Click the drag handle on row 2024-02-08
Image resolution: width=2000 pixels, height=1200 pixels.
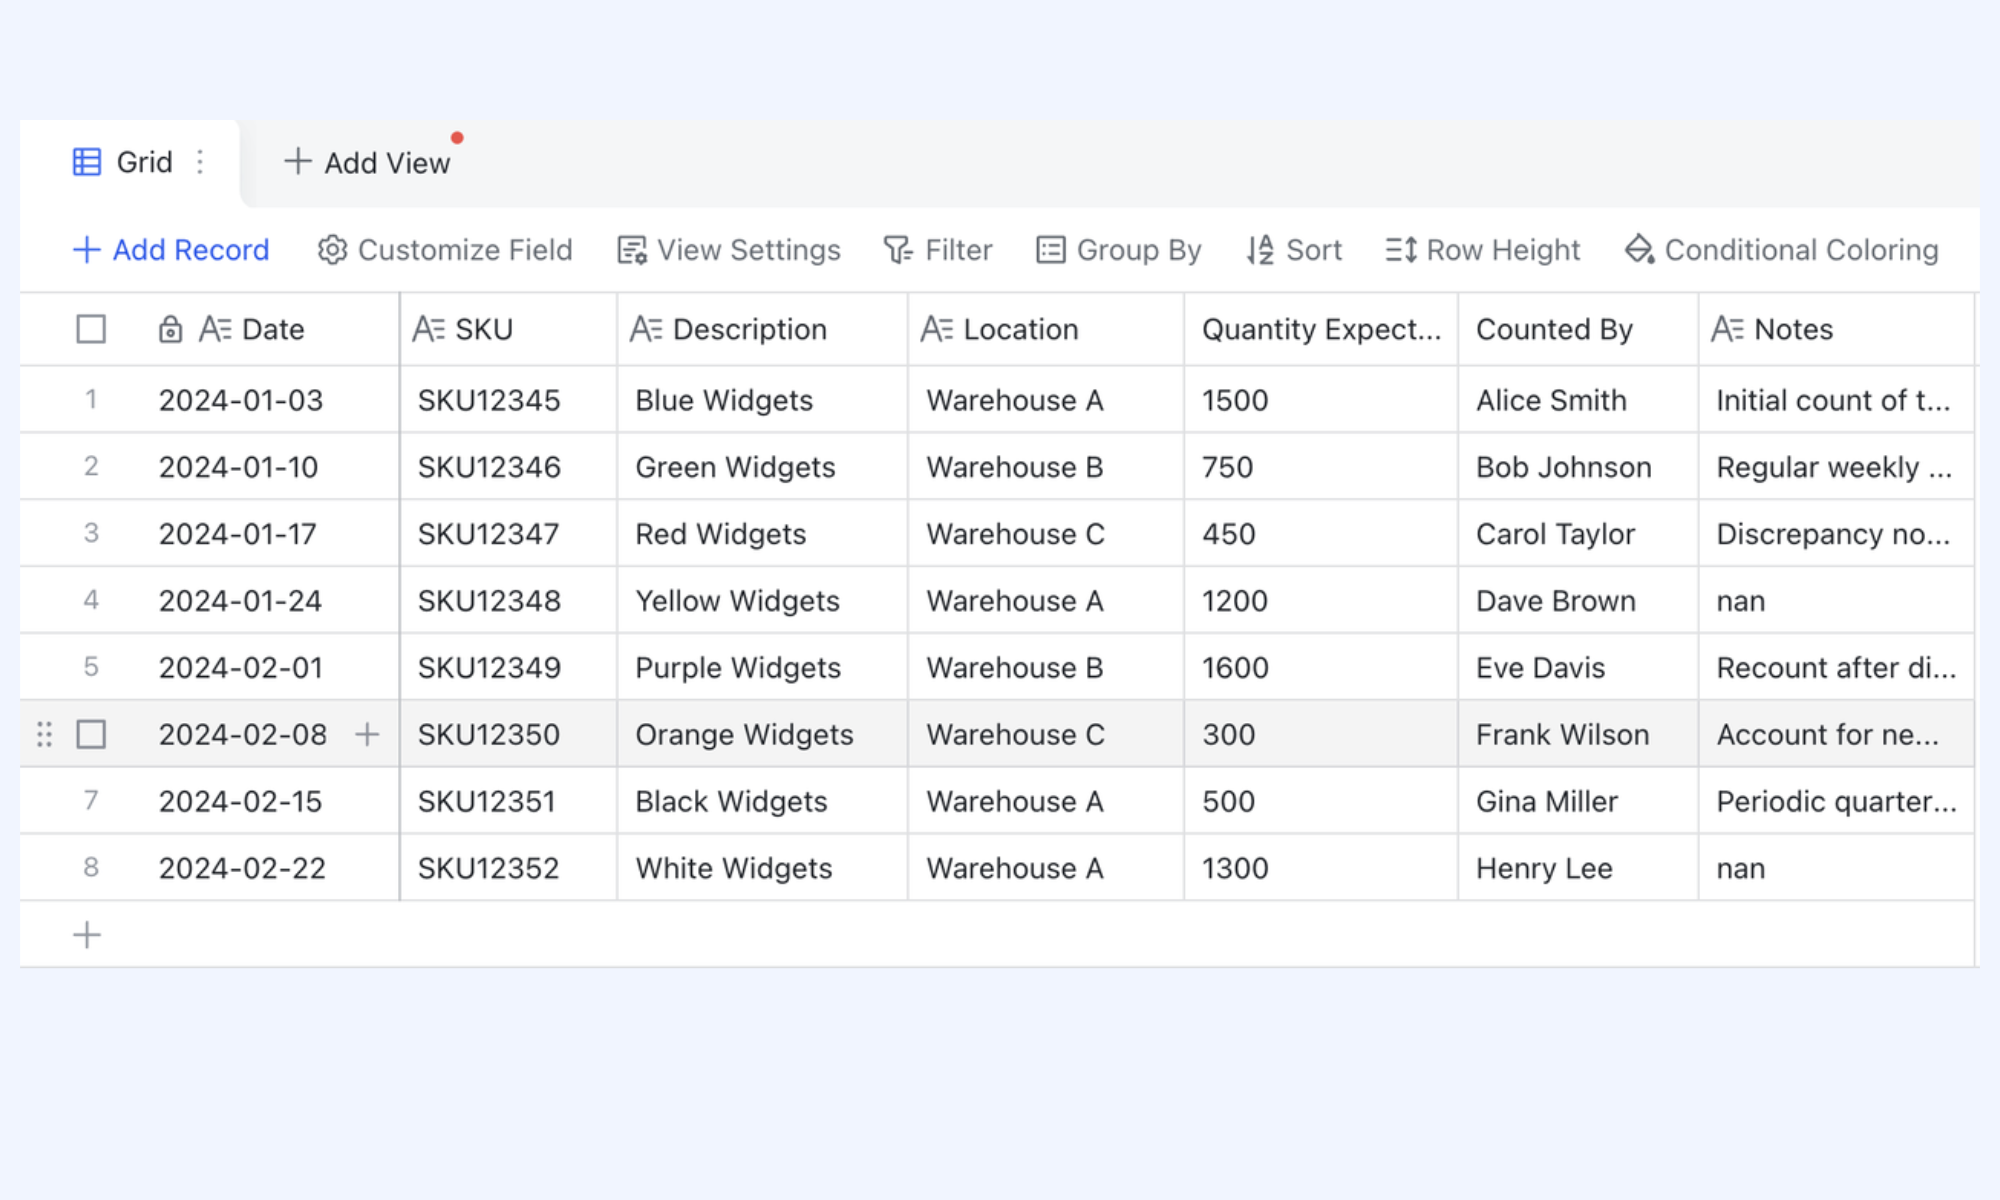click(x=44, y=735)
